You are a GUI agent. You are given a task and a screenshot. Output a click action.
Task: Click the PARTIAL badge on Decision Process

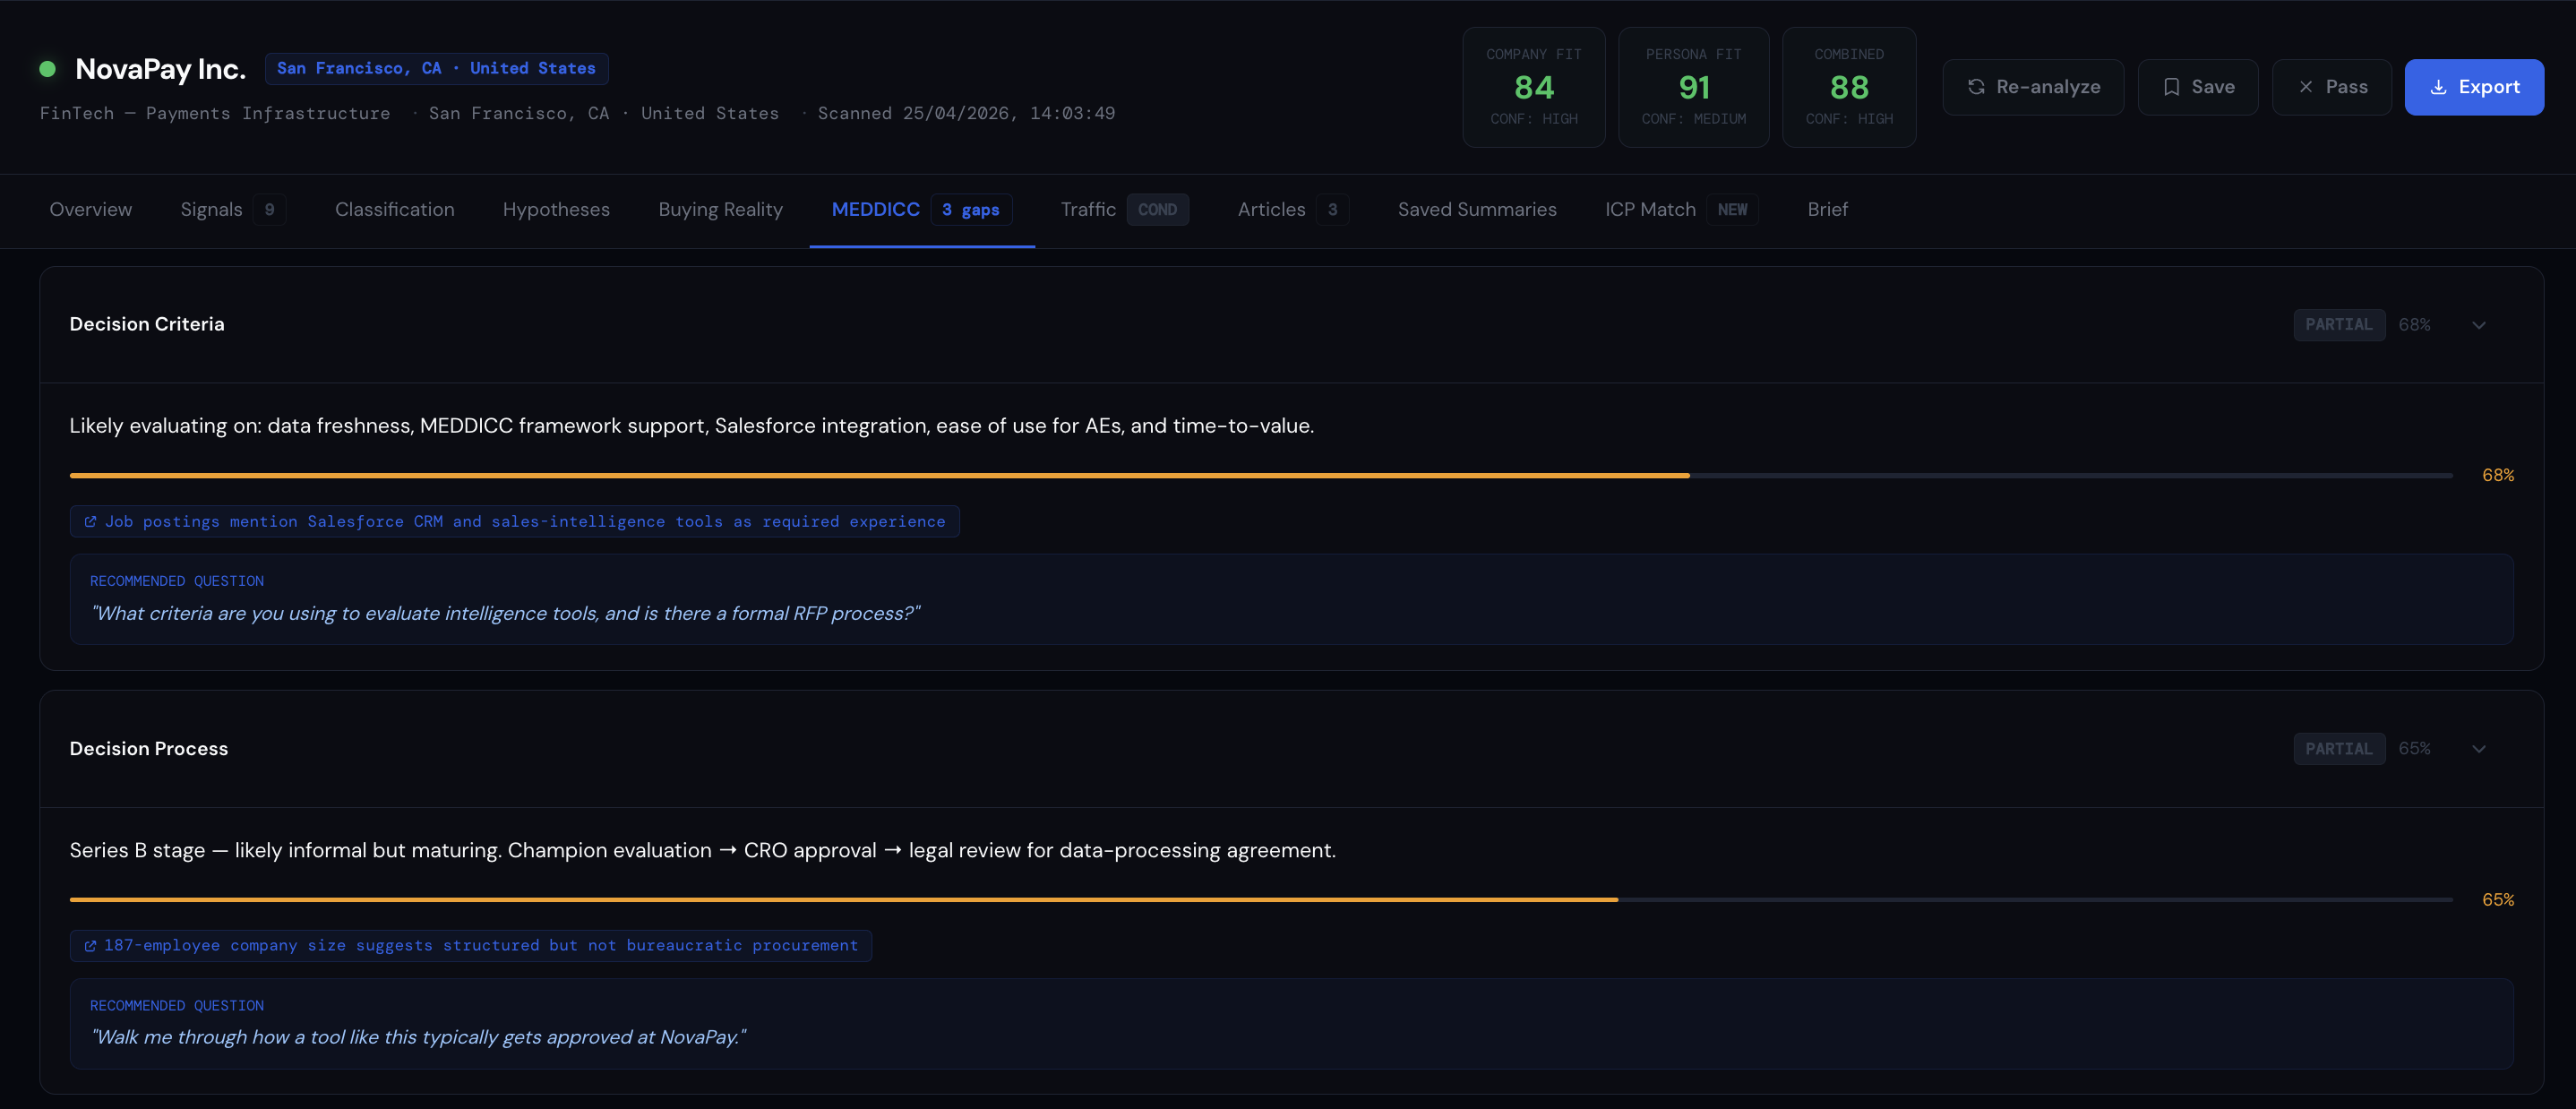tap(2339, 748)
